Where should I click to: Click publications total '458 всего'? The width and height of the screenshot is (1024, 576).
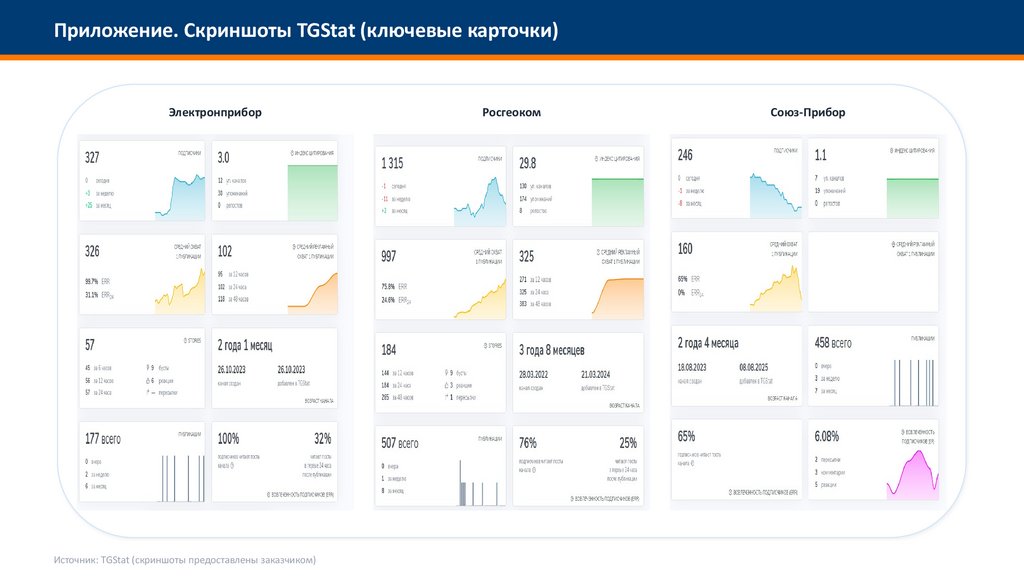point(833,343)
